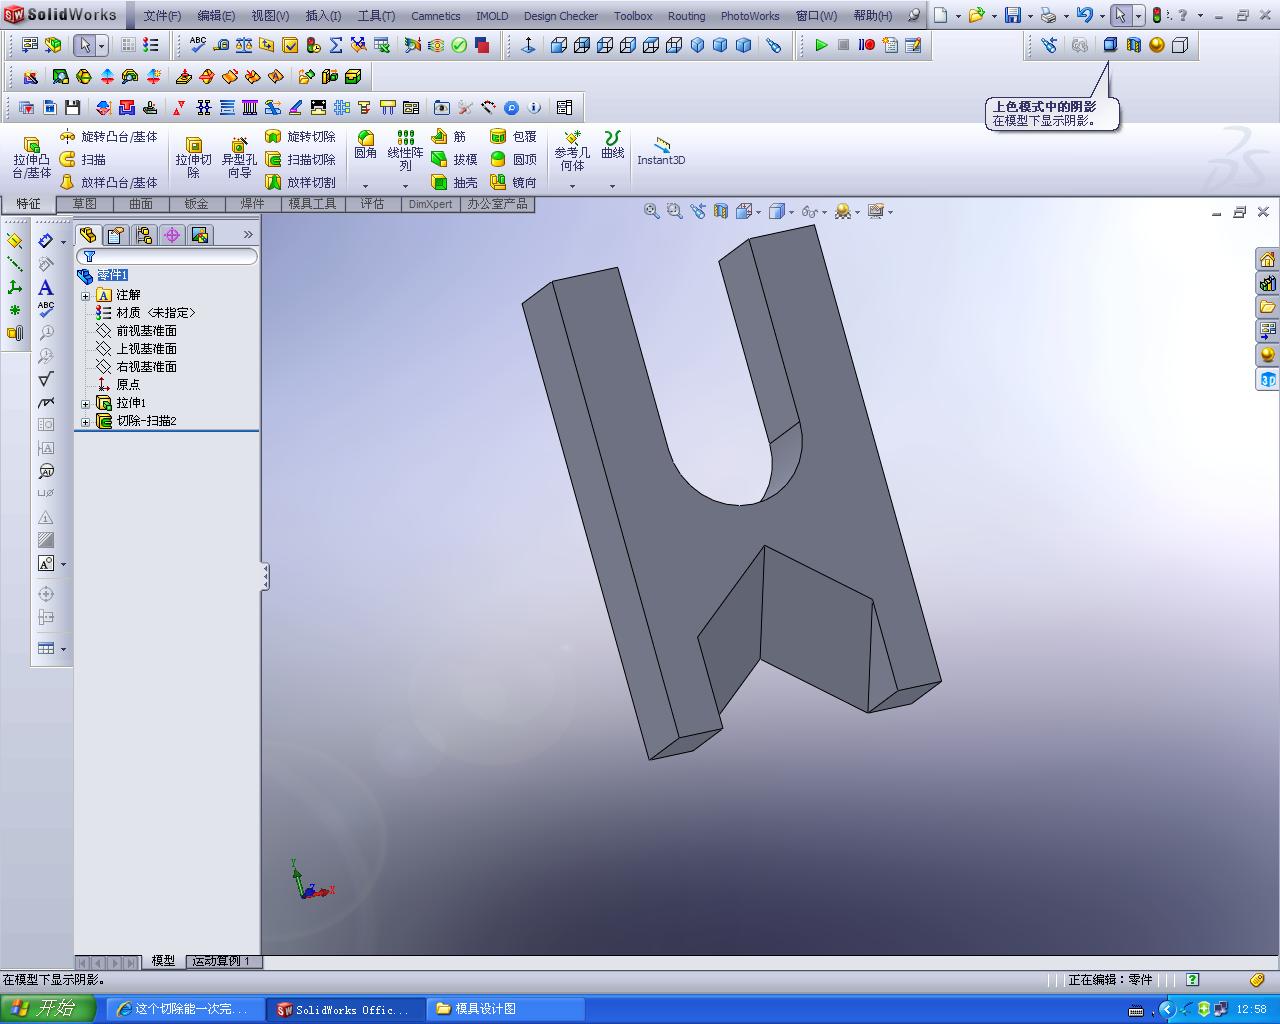Select the 前视基准面 plane in feature tree
Viewport: 1280px width, 1024px height.
(x=146, y=331)
